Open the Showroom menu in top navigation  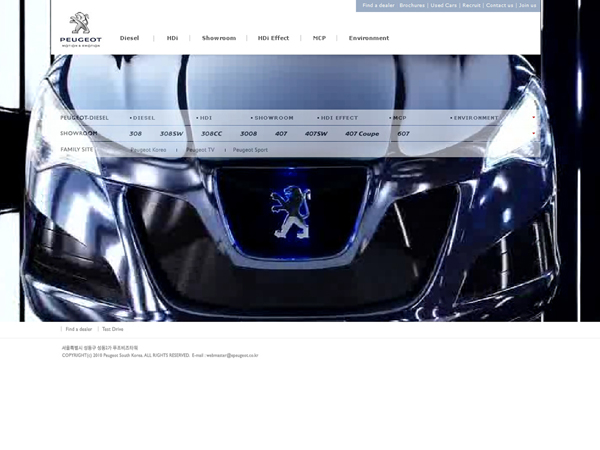click(x=219, y=38)
